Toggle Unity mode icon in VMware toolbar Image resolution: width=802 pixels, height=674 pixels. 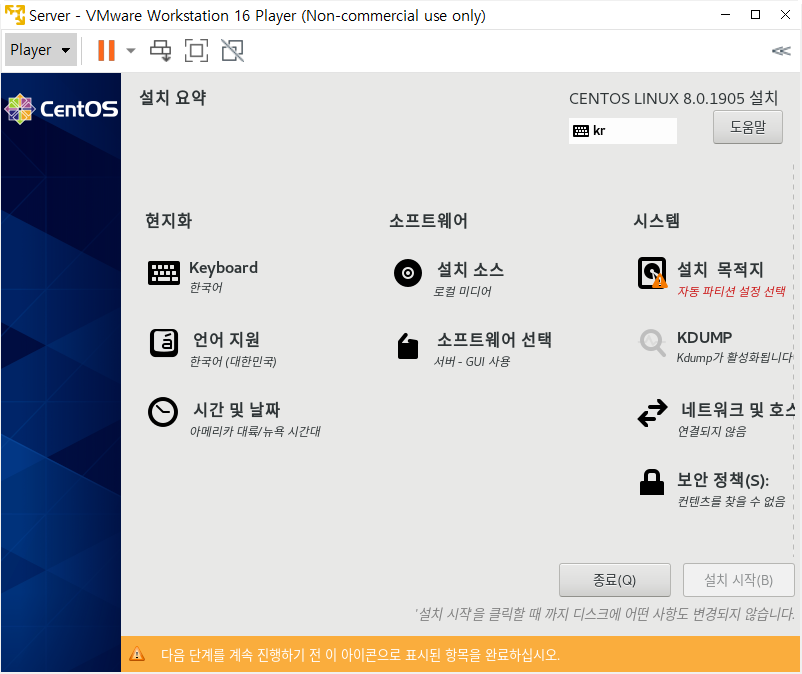(x=232, y=51)
